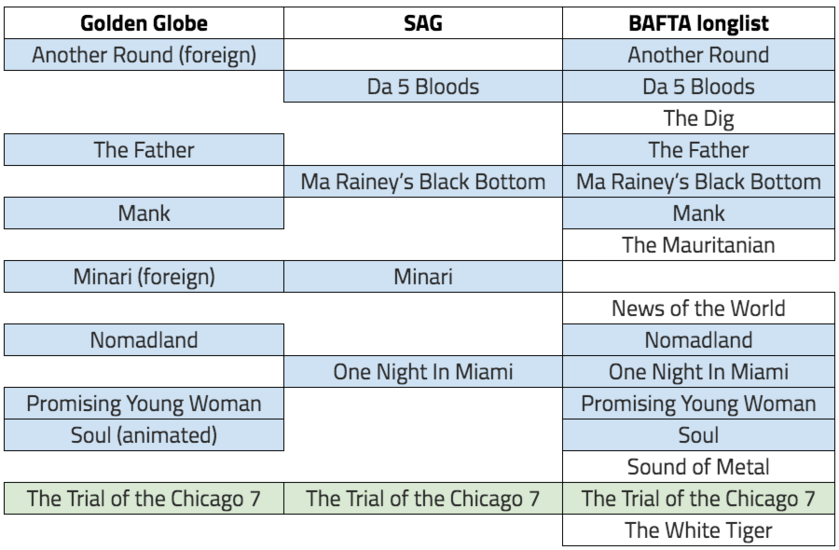Click Ma Rainey's Black Bottom under BAFTA
Screen dimensions: 839x550
(699, 182)
